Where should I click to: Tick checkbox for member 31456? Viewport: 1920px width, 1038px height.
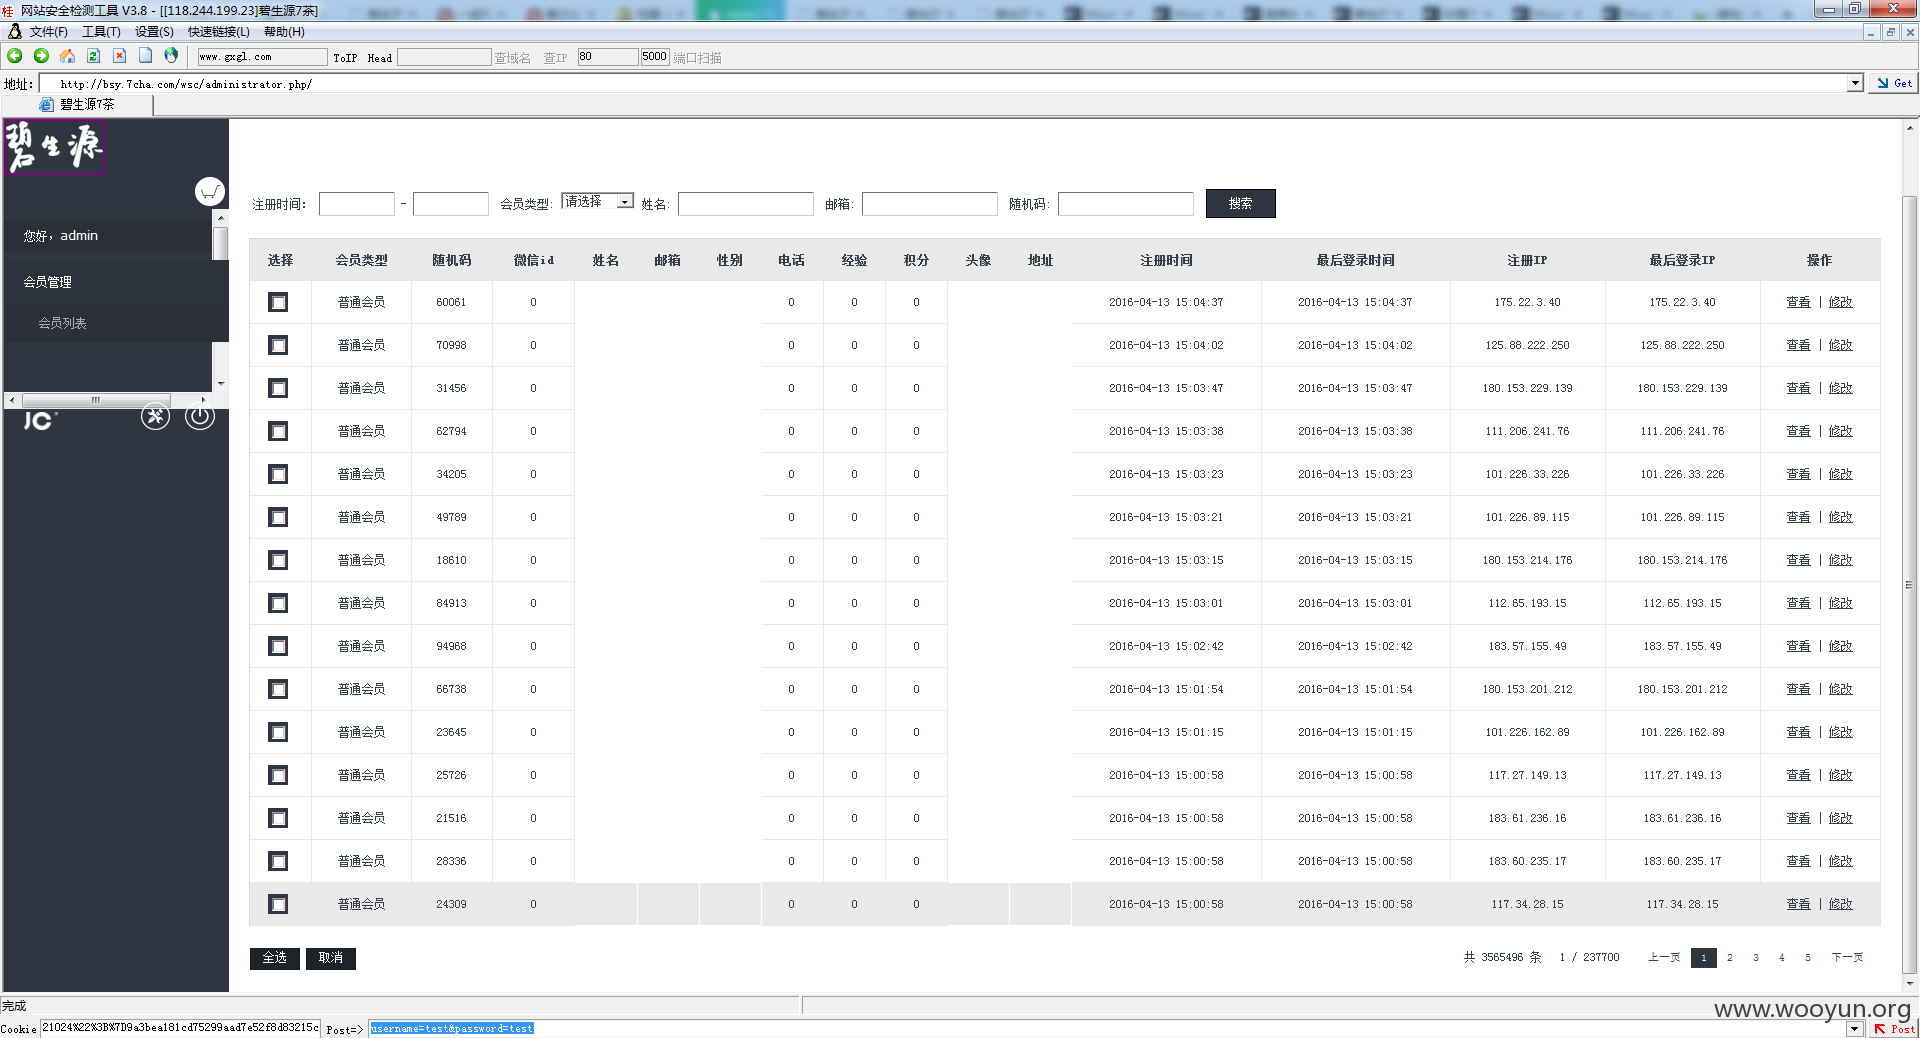click(278, 388)
